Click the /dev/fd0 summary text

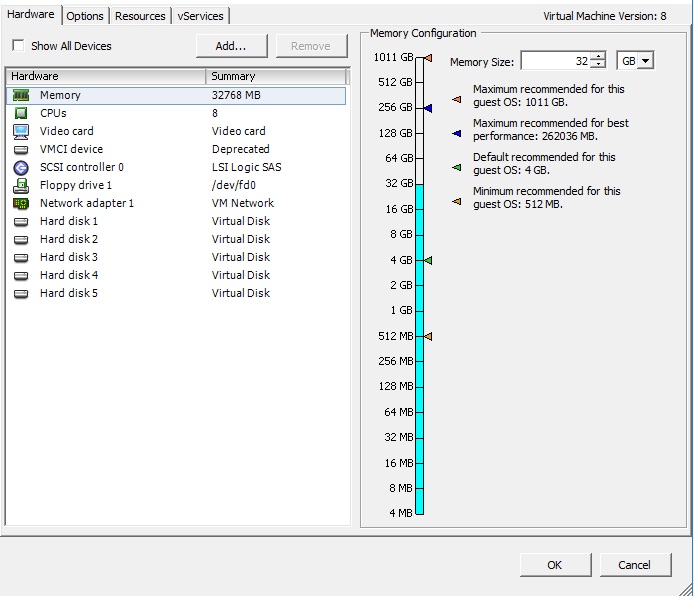pyautogui.click(x=234, y=185)
